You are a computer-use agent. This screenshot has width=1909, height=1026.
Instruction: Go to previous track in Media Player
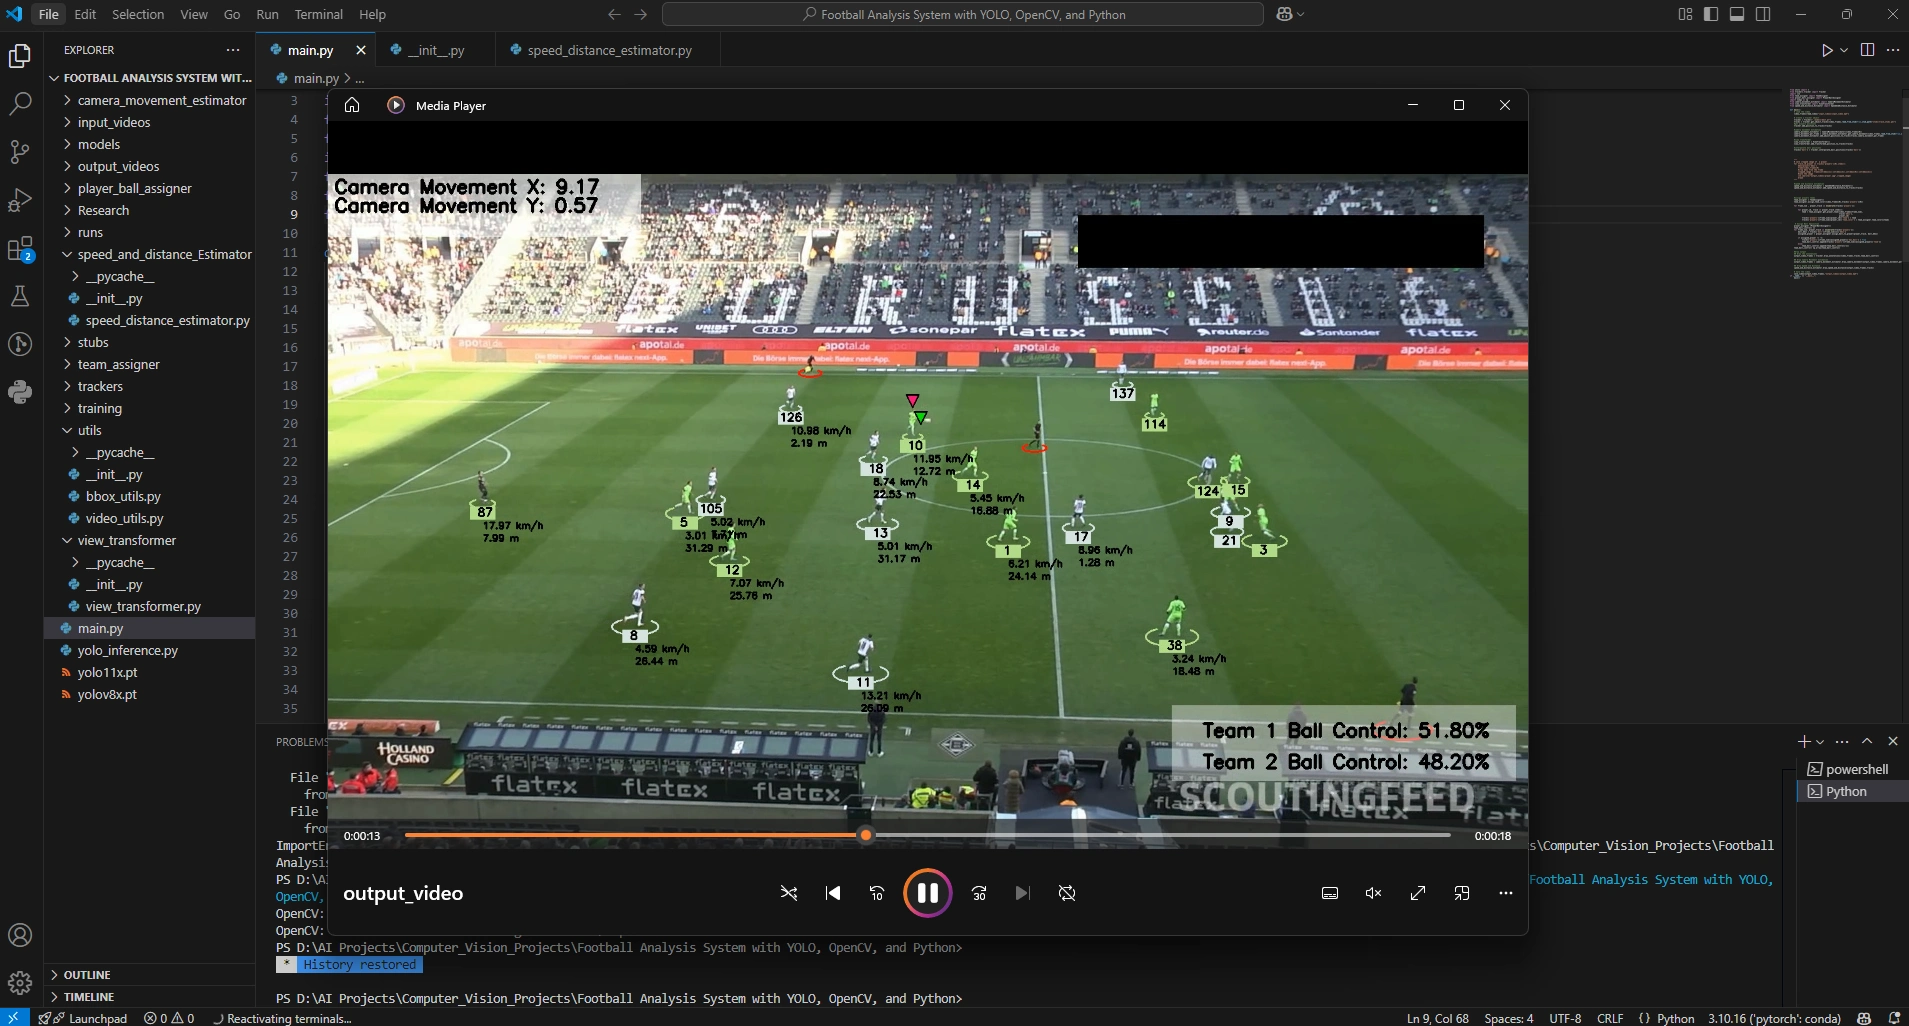click(x=832, y=893)
